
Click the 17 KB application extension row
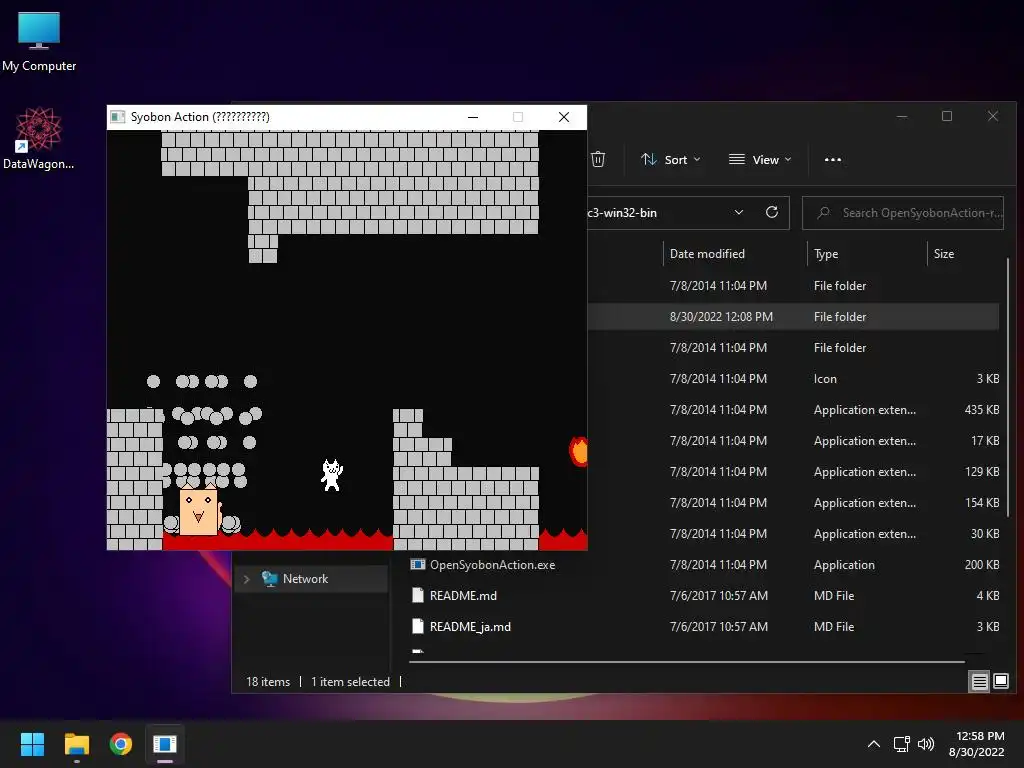click(793, 441)
